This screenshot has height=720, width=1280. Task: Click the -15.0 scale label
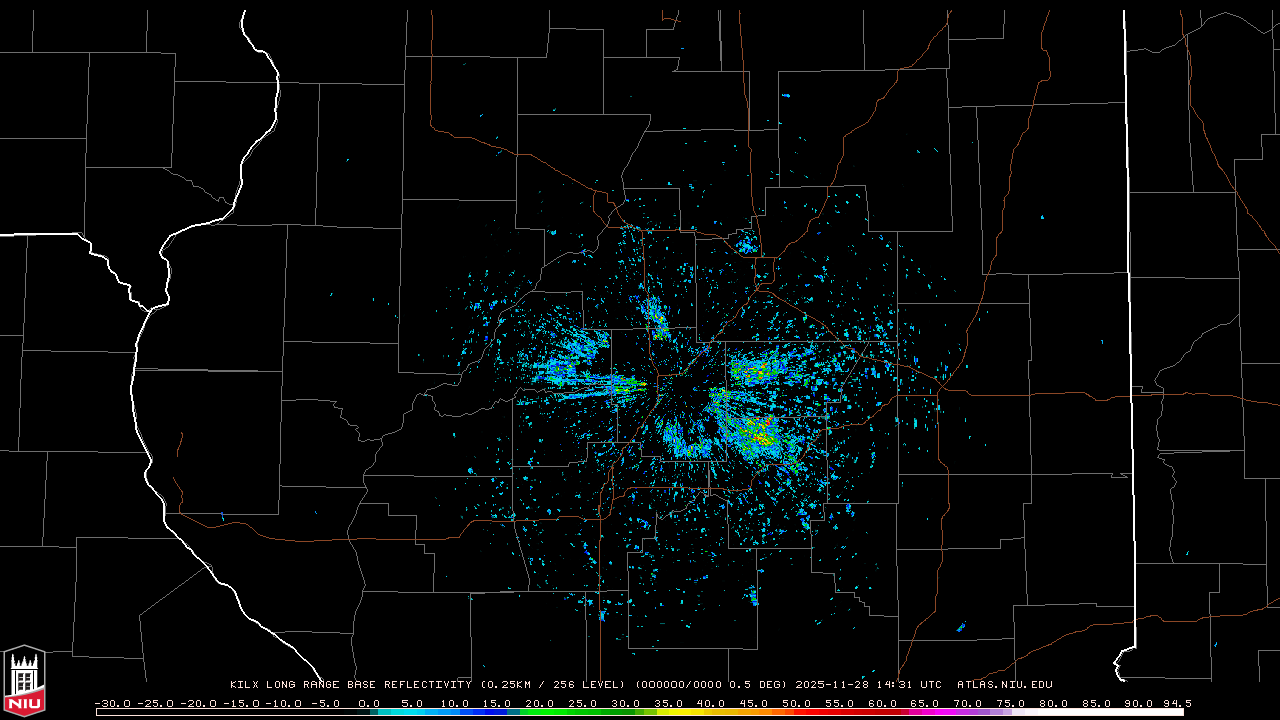tap(242, 703)
